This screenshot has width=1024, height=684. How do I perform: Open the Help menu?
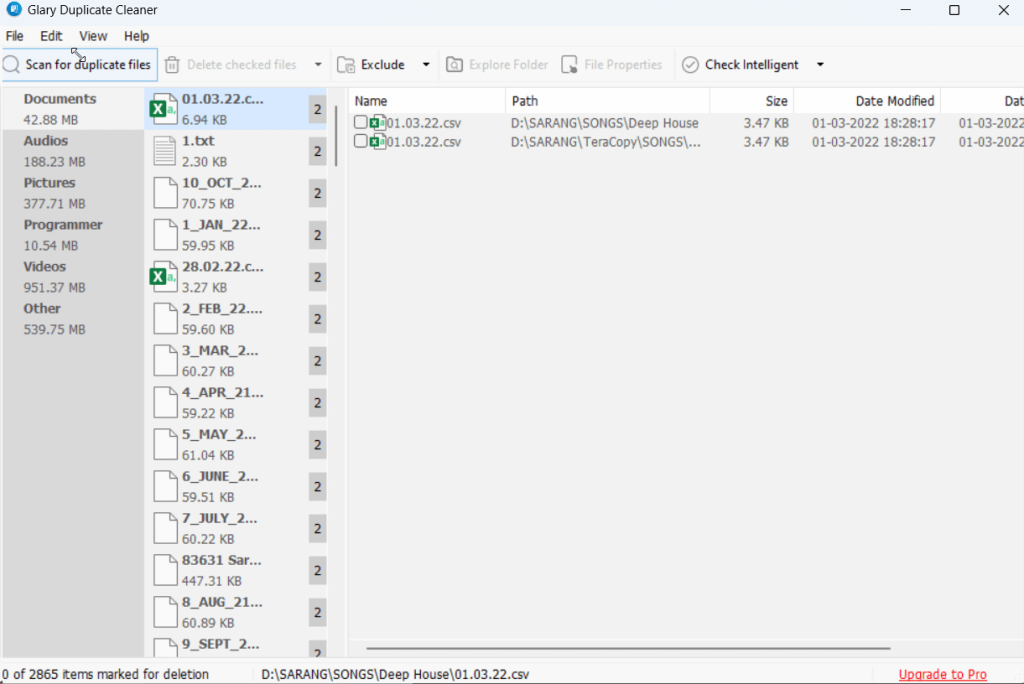[136, 36]
